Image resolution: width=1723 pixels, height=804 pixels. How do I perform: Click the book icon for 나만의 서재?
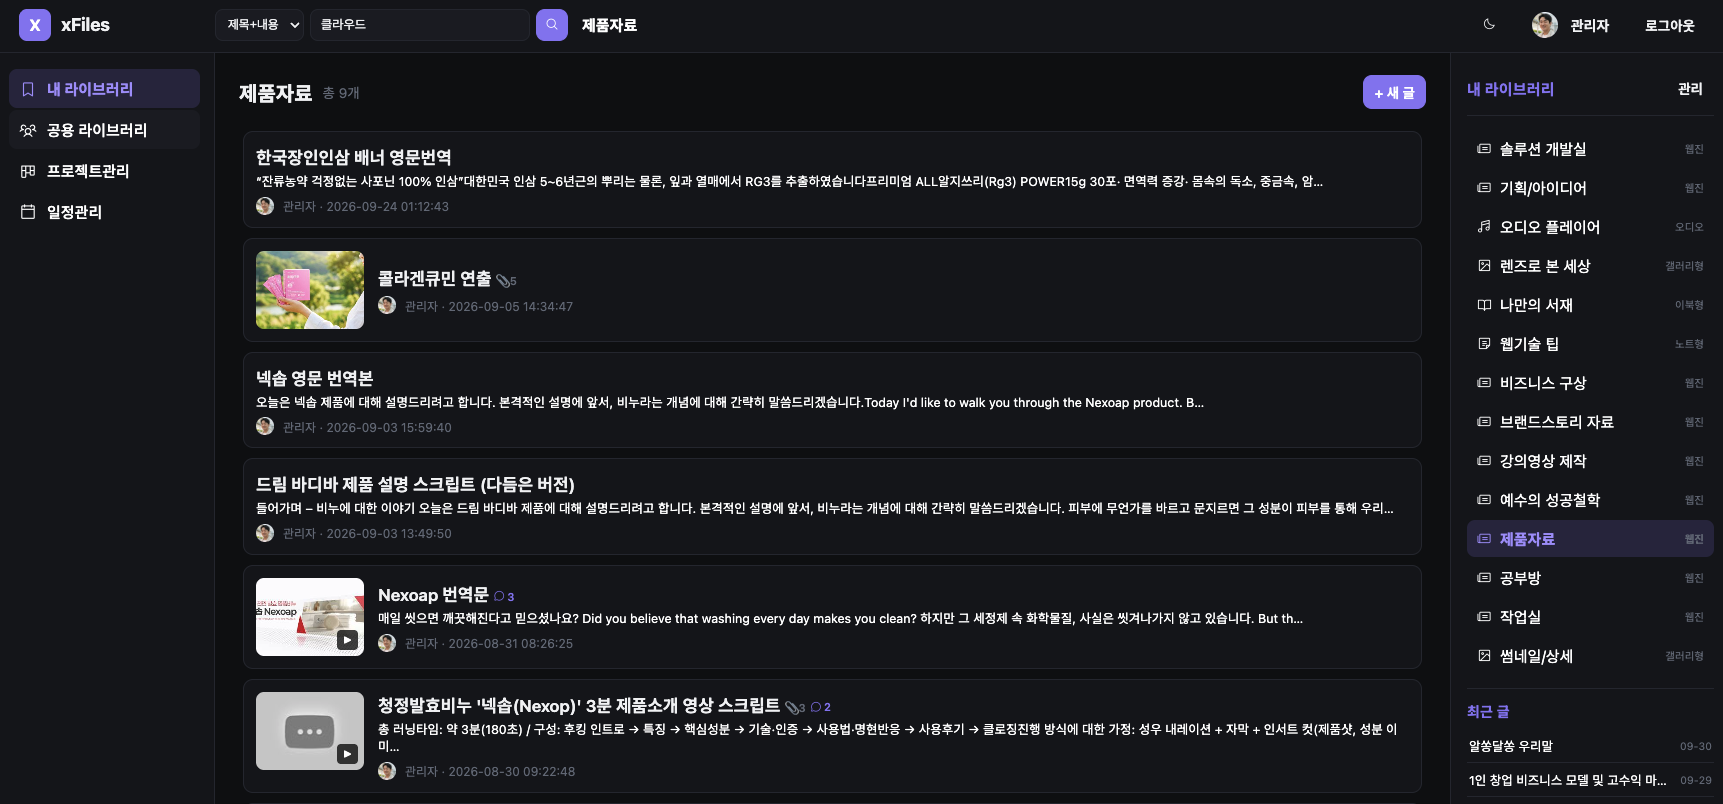(1484, 305)
